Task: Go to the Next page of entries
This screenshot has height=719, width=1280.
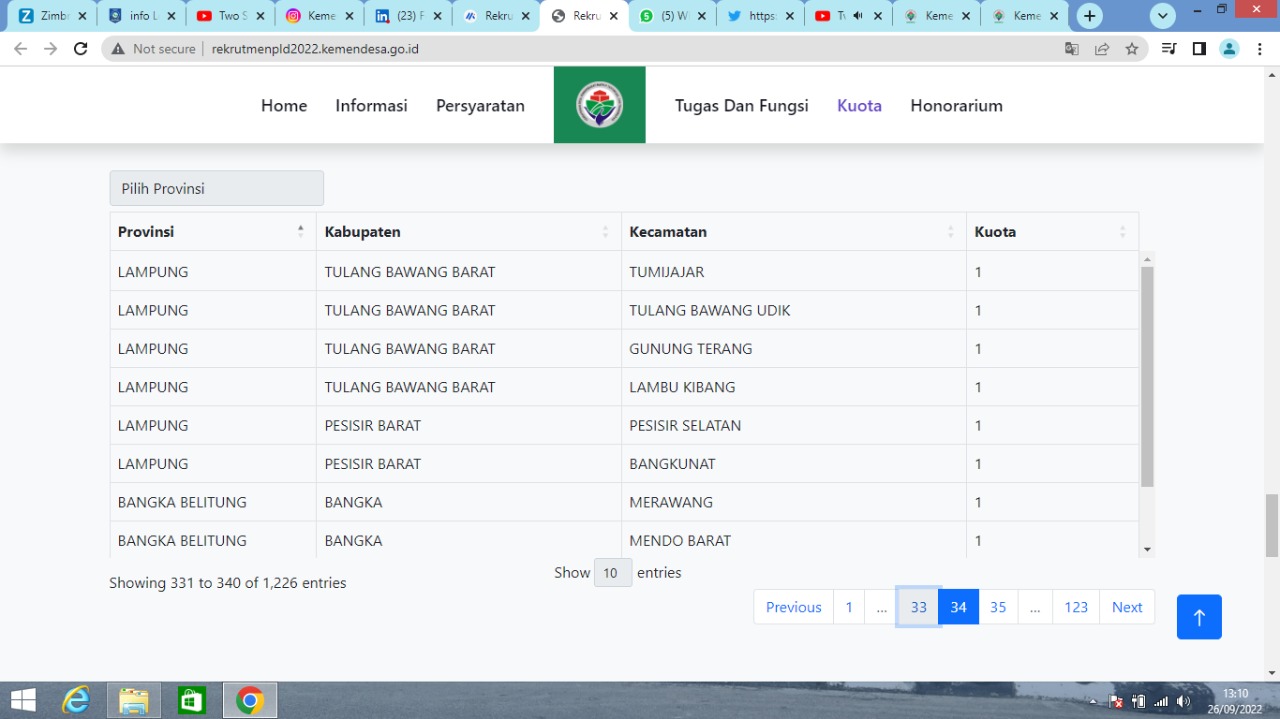Action: point(1126,607)
